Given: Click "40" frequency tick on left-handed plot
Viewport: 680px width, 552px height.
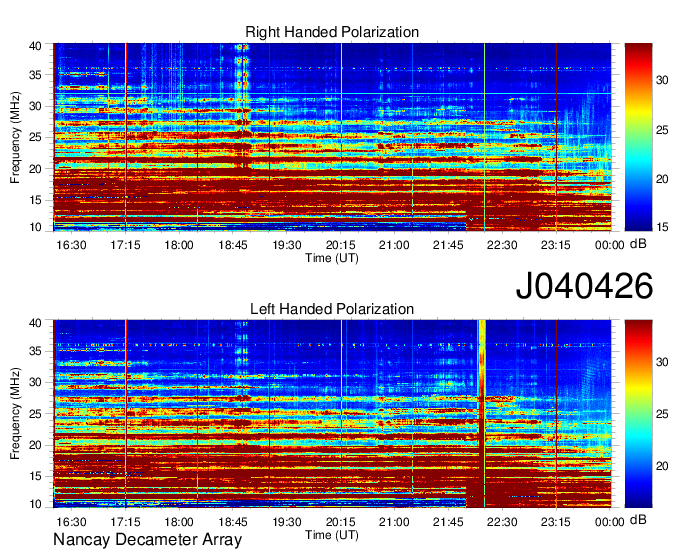Looking at the screenshot, I should (35, 322).
